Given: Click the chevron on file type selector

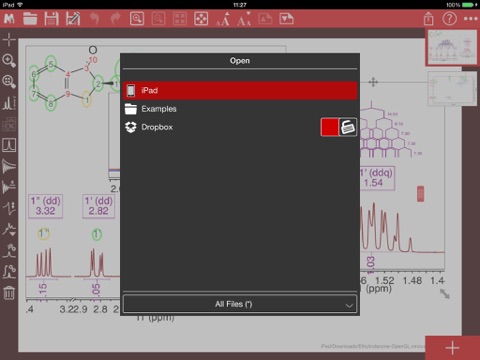Looking at the screenshot, I should click(x=349, y=305).
